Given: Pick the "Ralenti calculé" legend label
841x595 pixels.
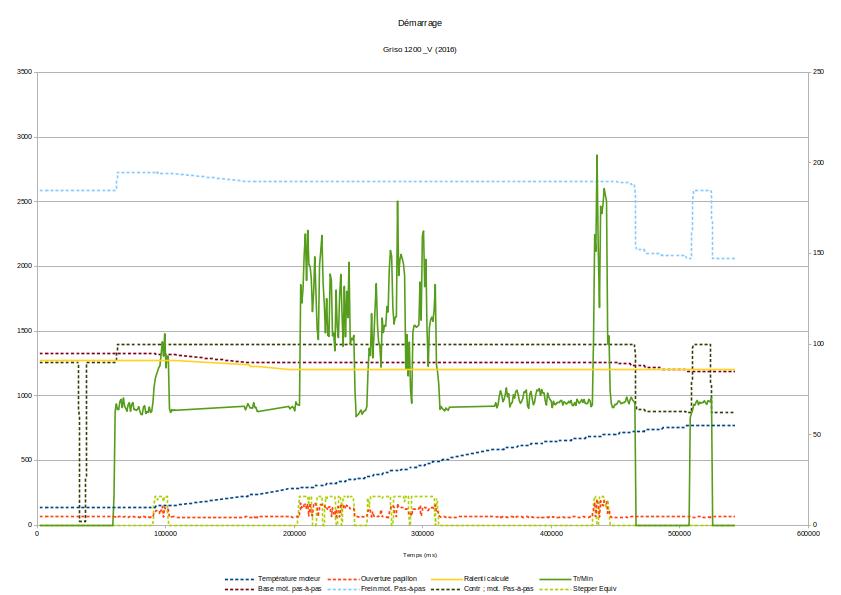Looking at the screenshot, I should tap(486, 578).
